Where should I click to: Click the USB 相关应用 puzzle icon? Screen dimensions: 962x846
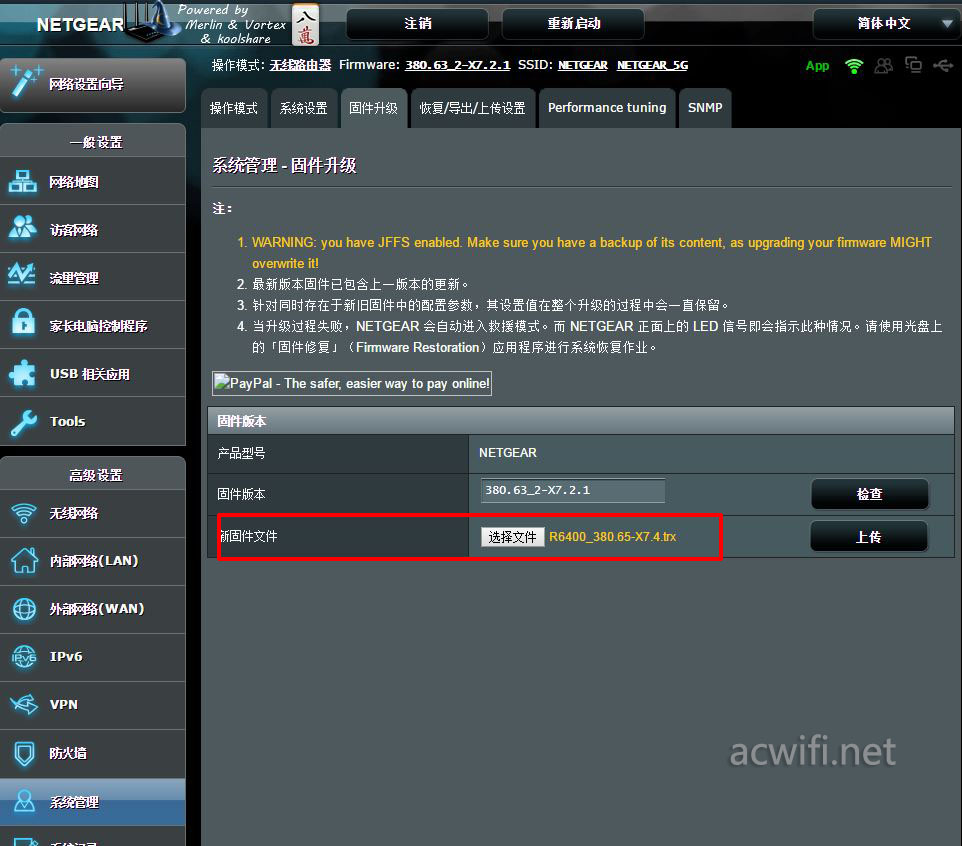click(23, 373)
